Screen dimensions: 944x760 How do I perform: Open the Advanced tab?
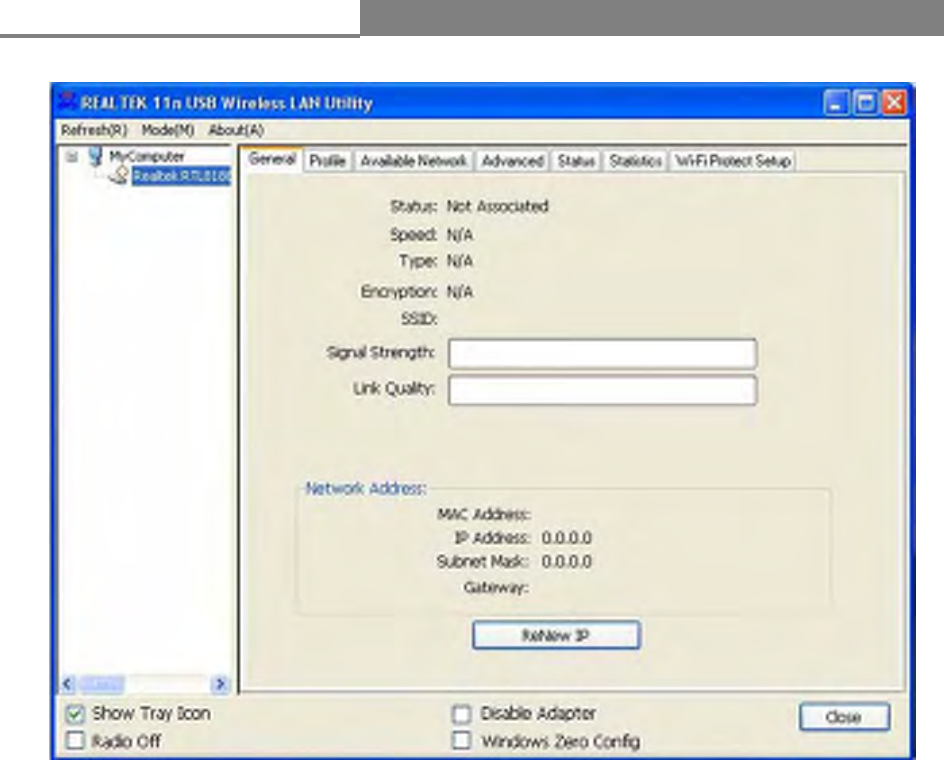pos(512,161)
